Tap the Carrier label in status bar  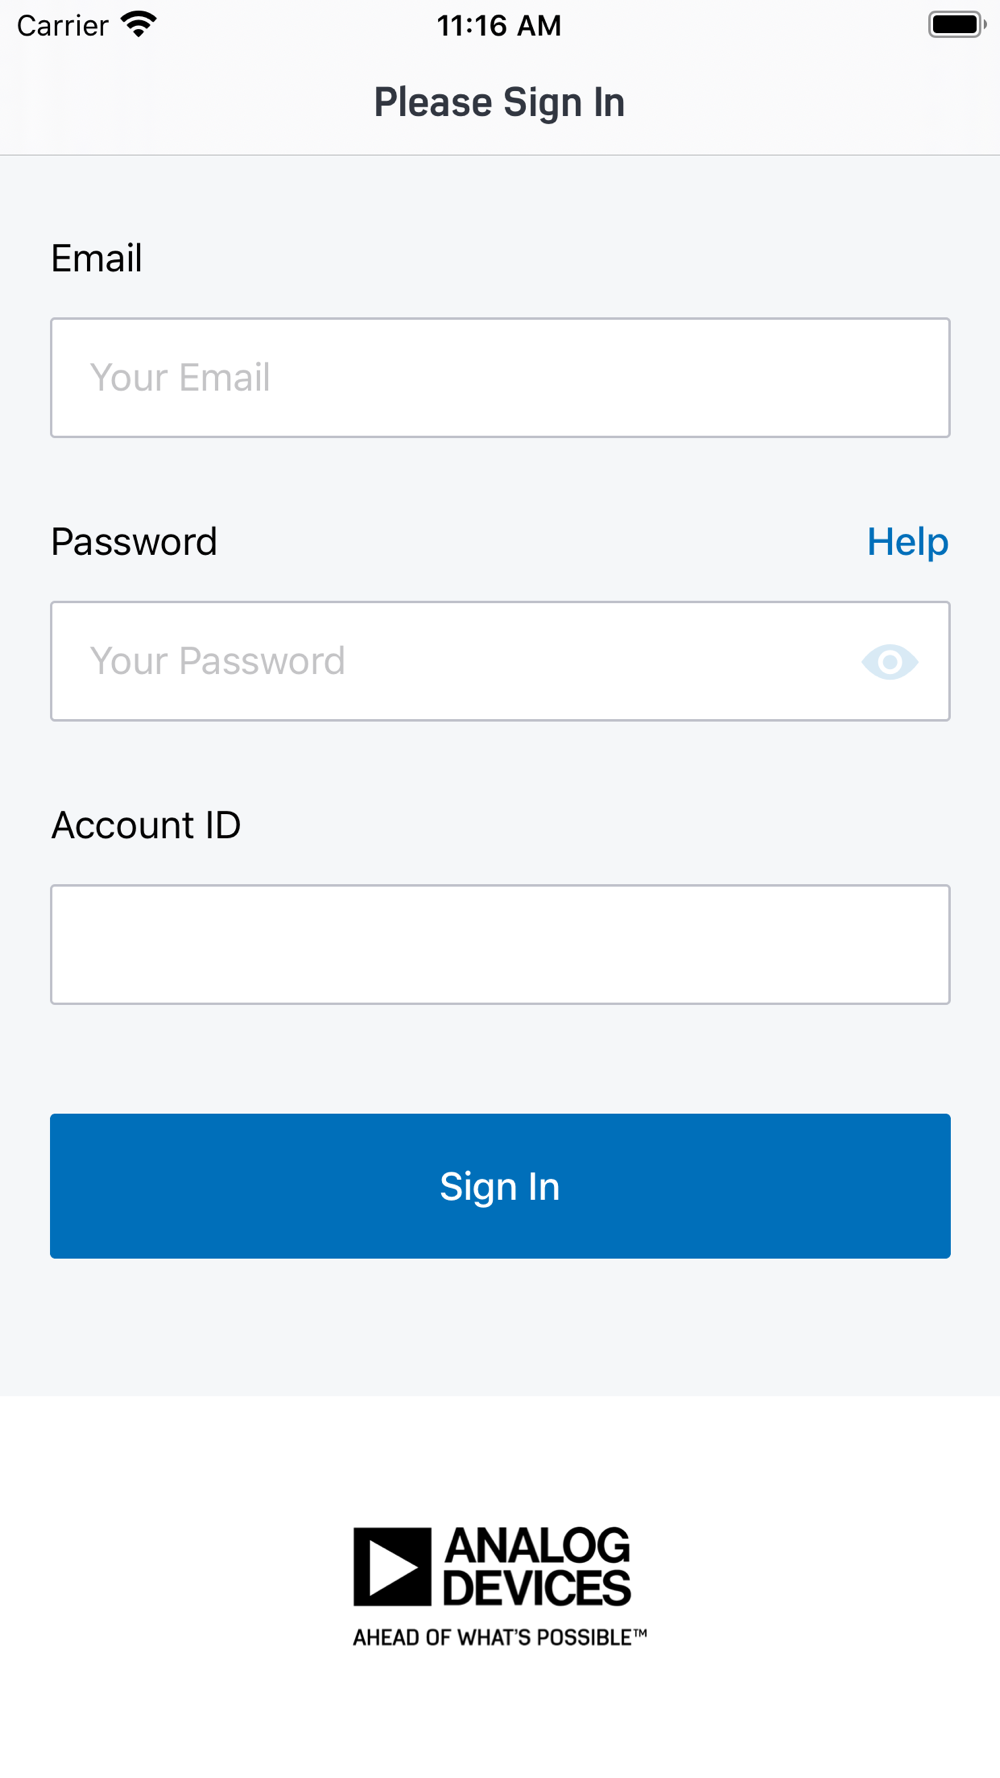tap(62, 25)
